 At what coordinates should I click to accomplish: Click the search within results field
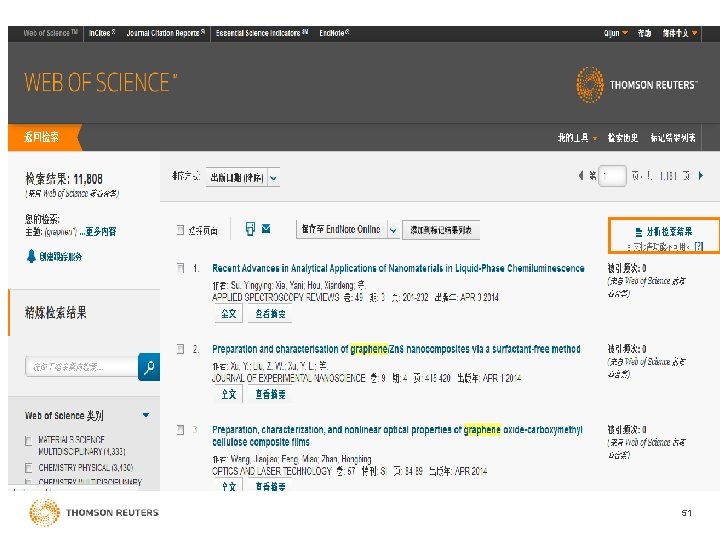tap(82, 366)
